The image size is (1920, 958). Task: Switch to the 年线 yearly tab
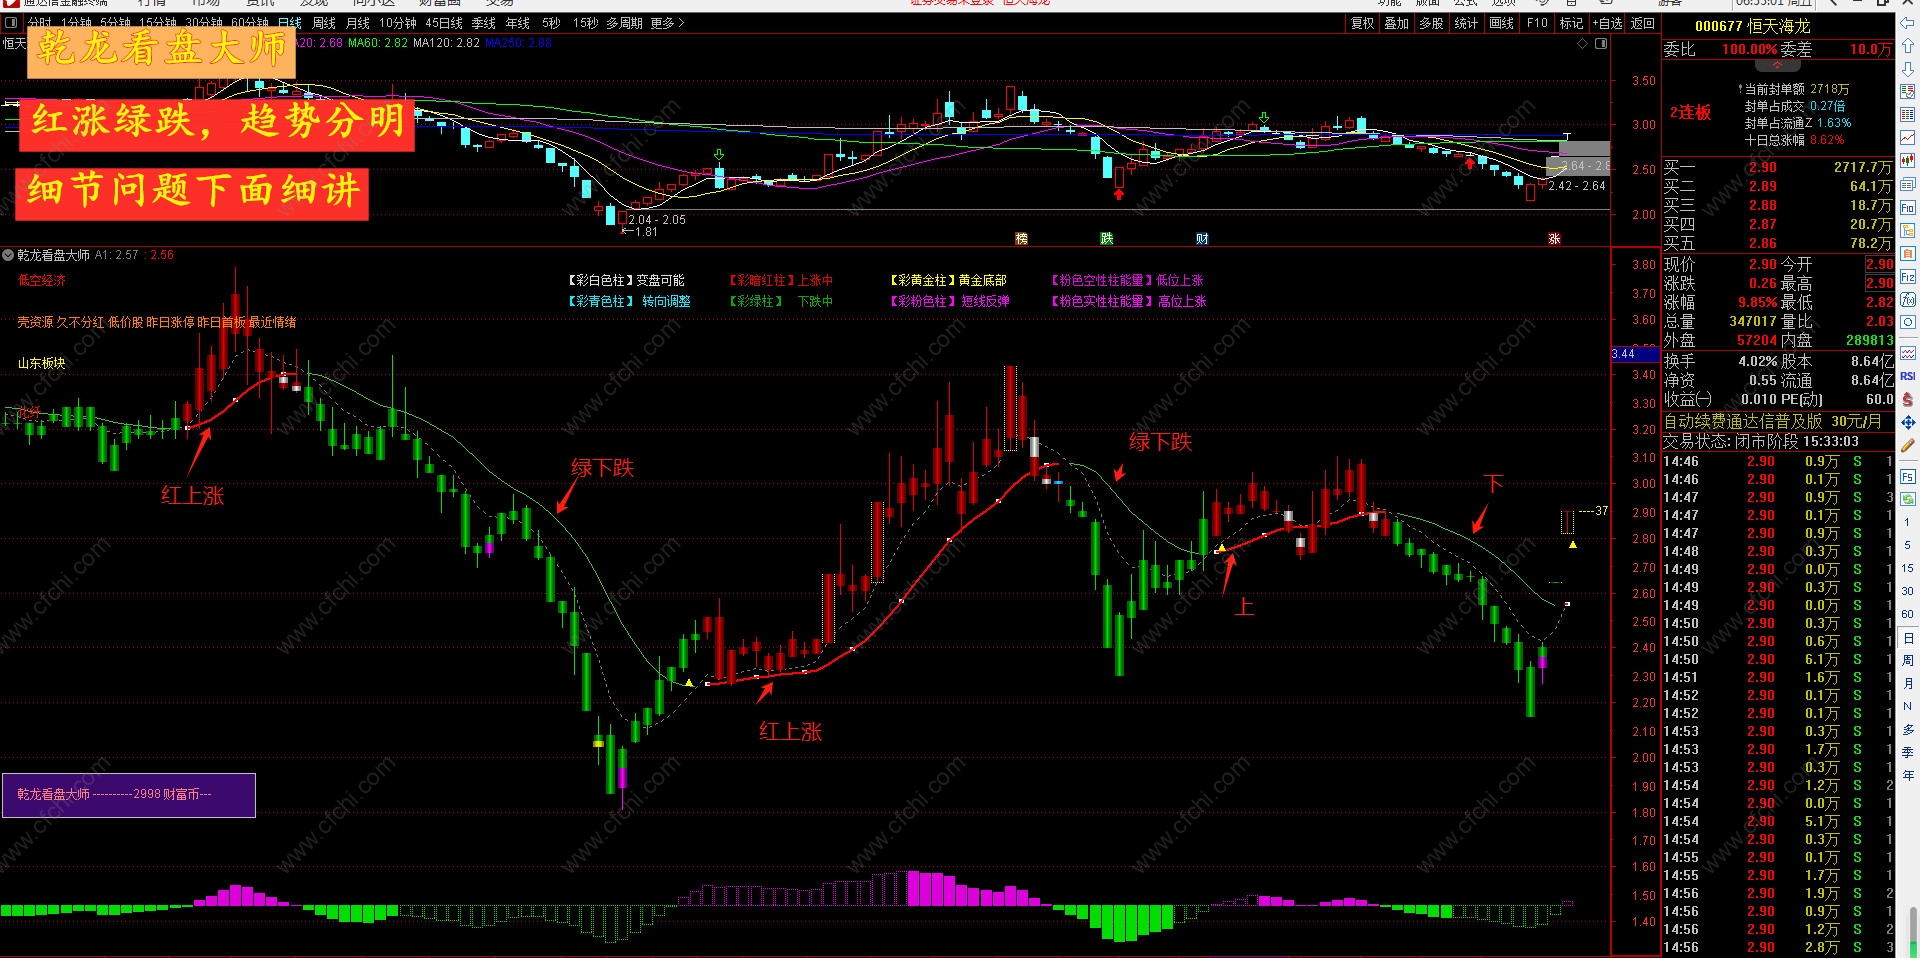point(518,23)
